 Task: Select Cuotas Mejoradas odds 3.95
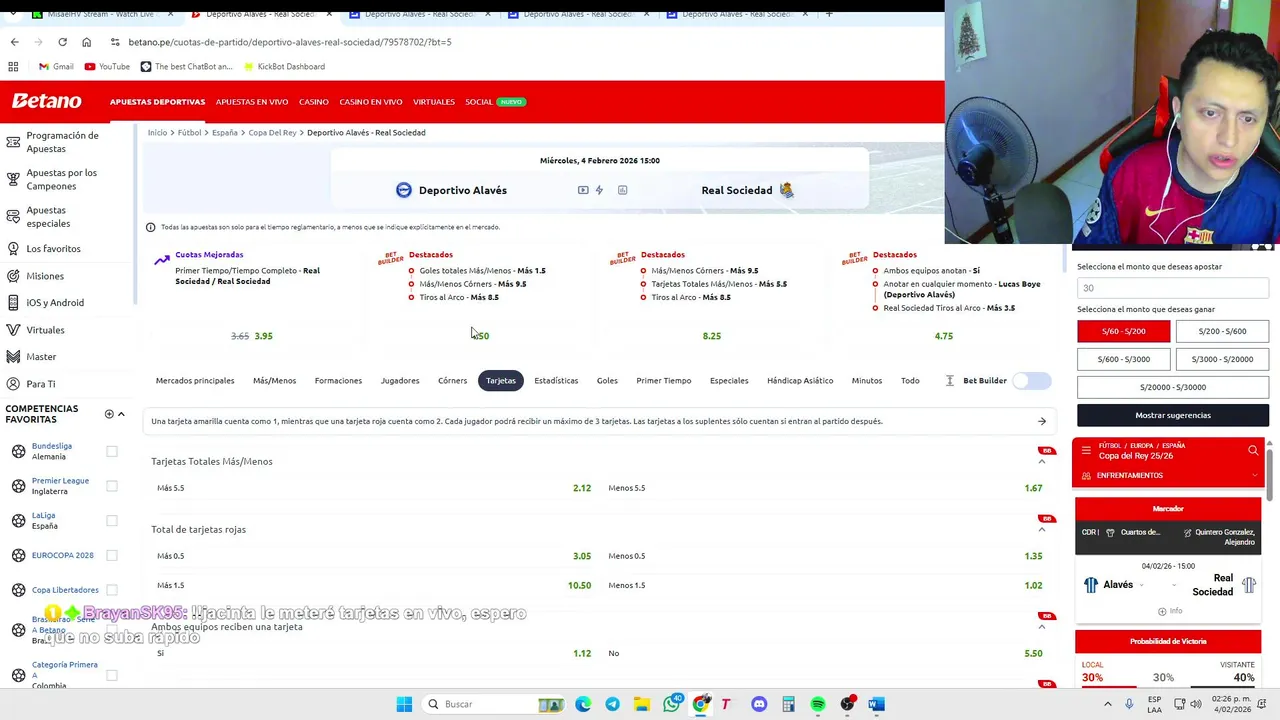[263, 336]
